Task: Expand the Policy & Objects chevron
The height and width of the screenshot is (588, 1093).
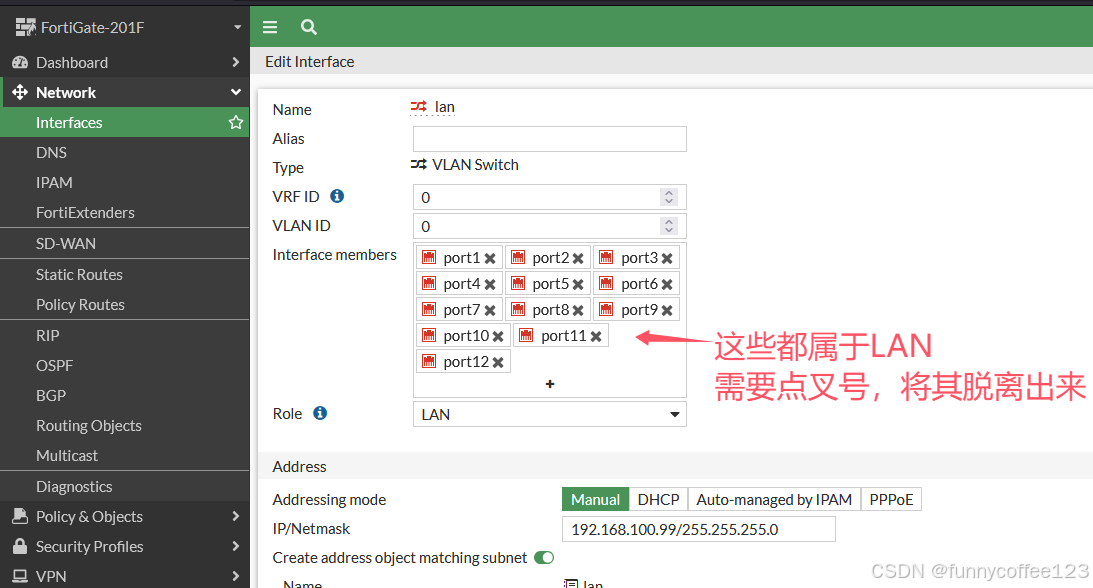Action: 236,516
